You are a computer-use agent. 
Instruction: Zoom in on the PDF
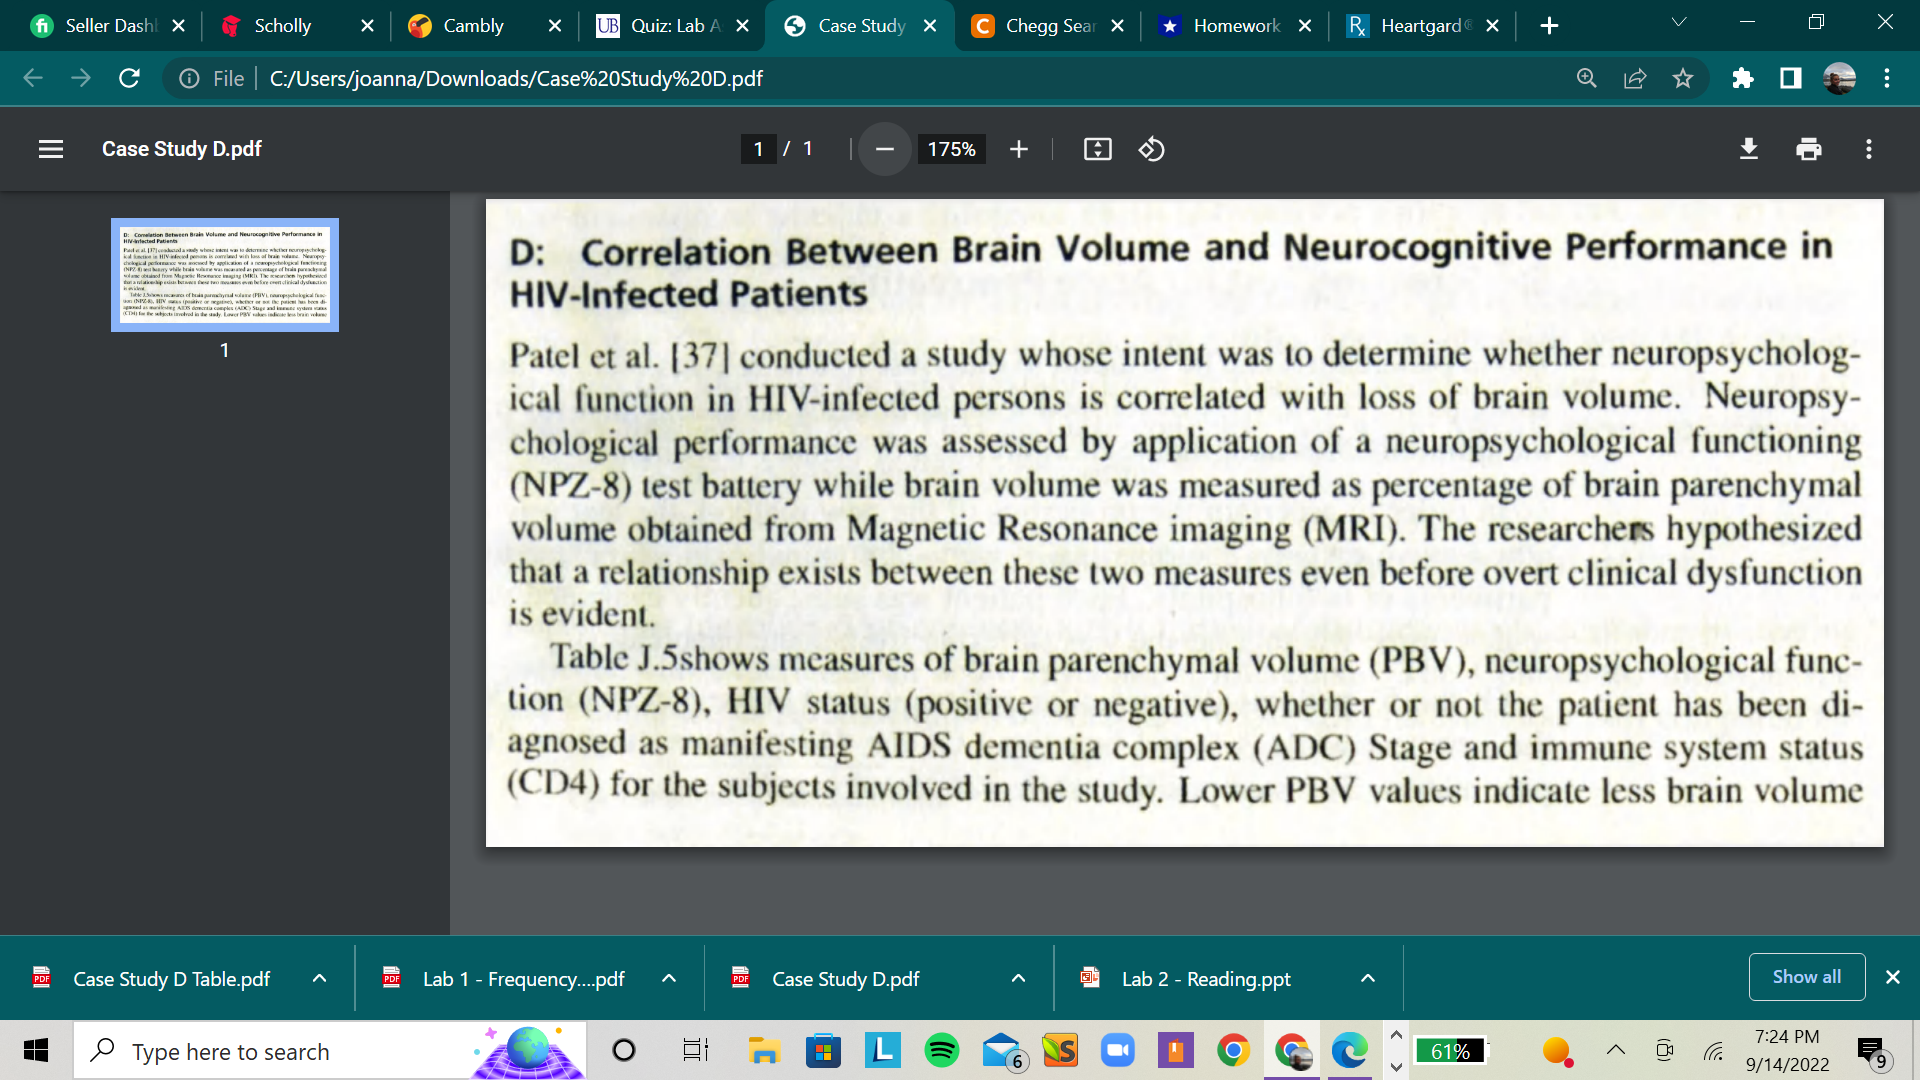[1018, 149]
